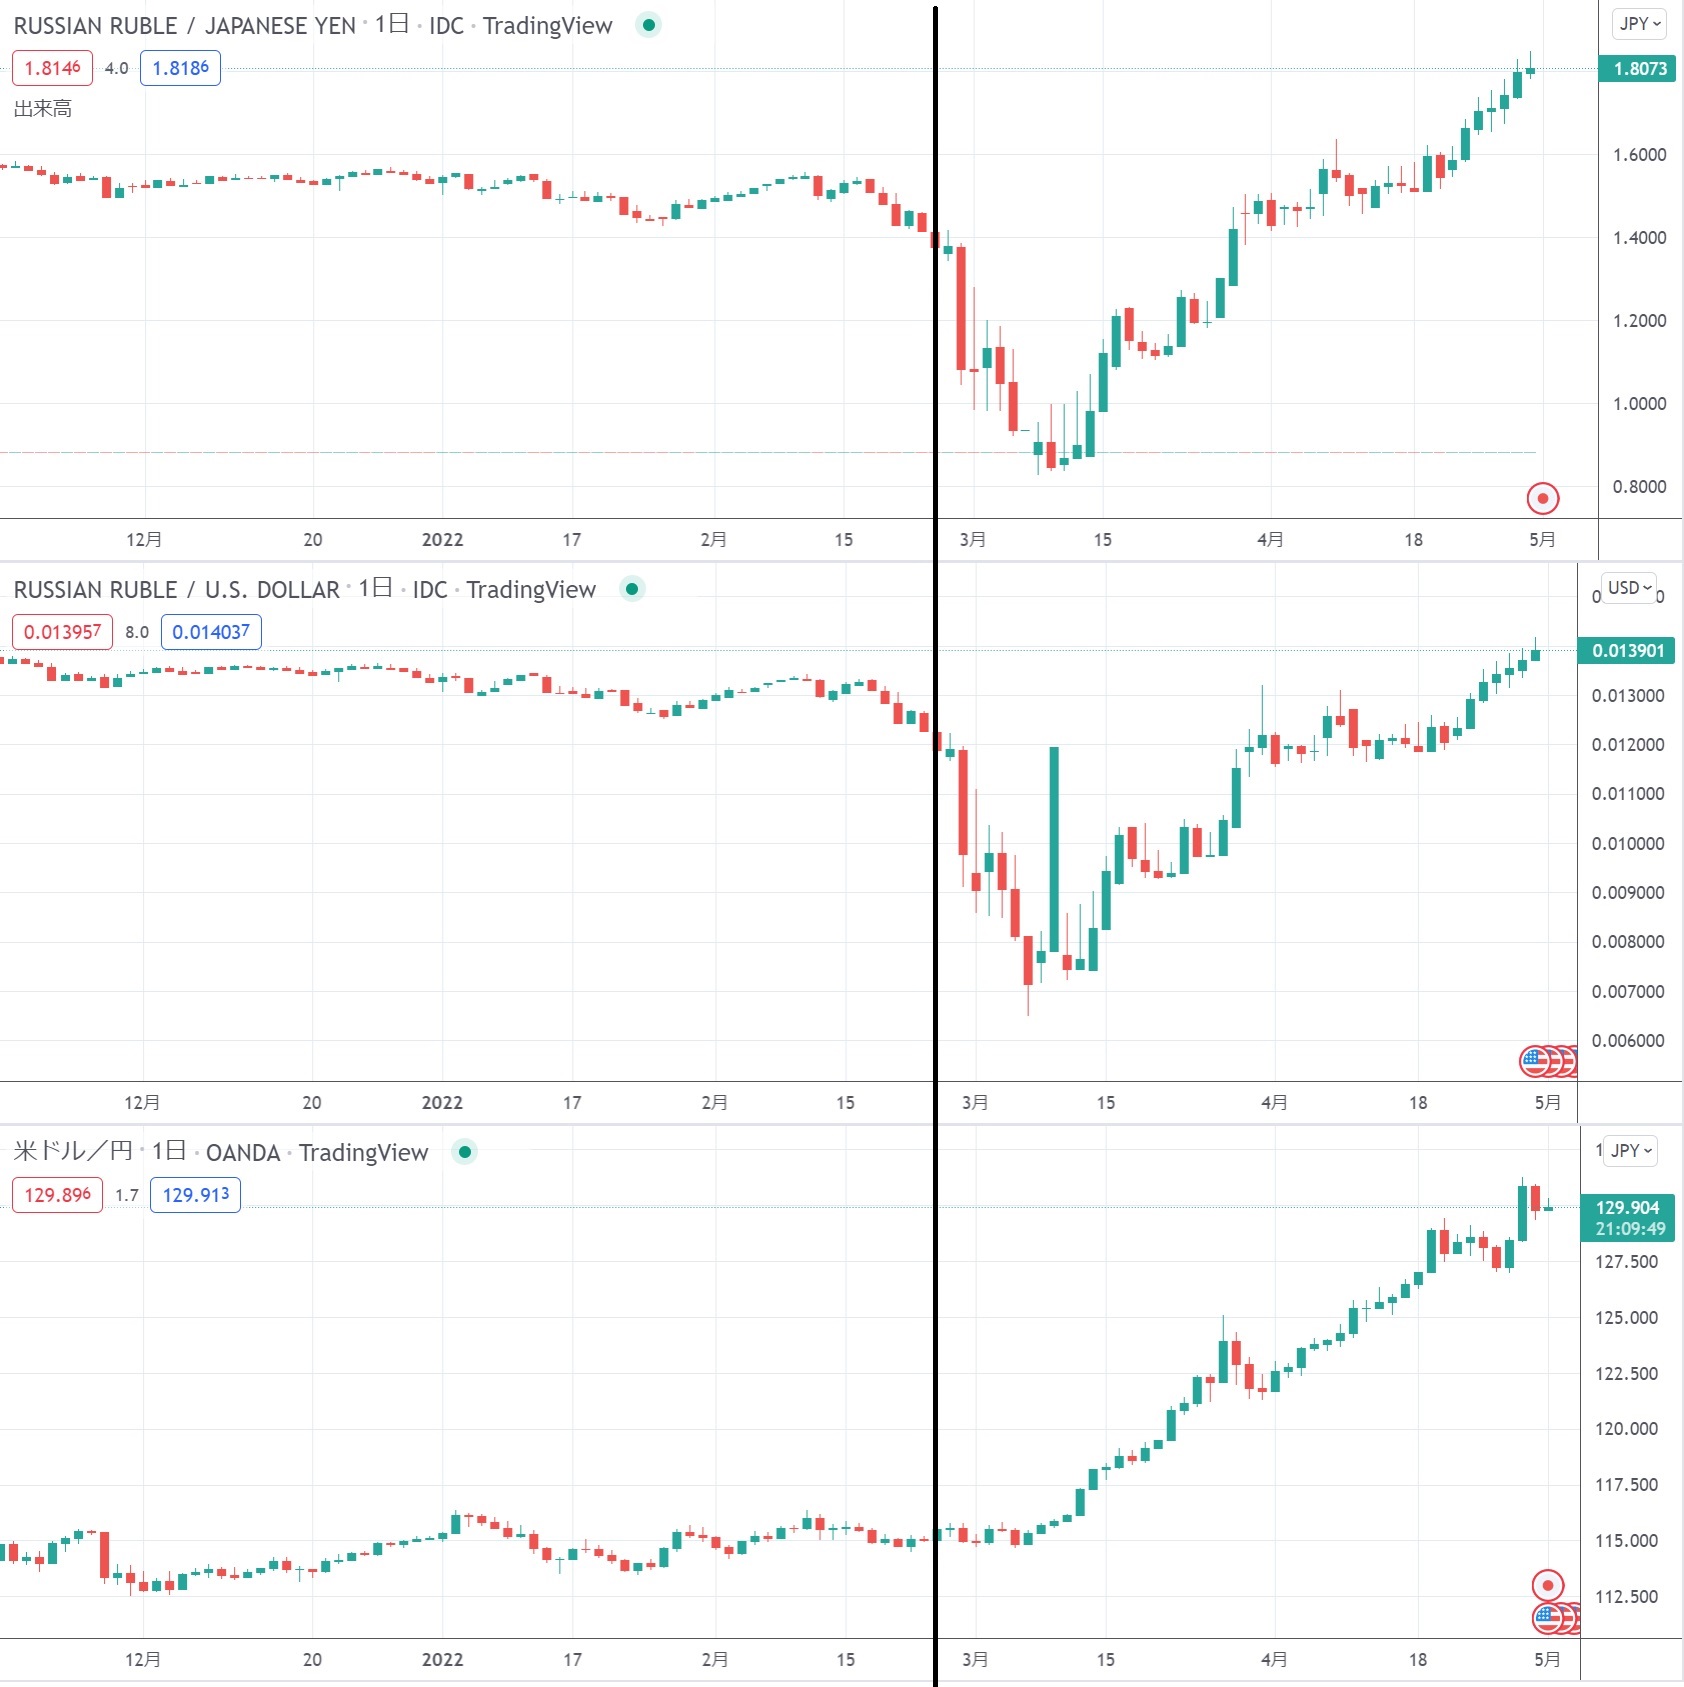
Task: Click the green market status dot beside the RUSSIAN RUBLE / U.S. DOLLAR title
Action: [x=632, y=589]
